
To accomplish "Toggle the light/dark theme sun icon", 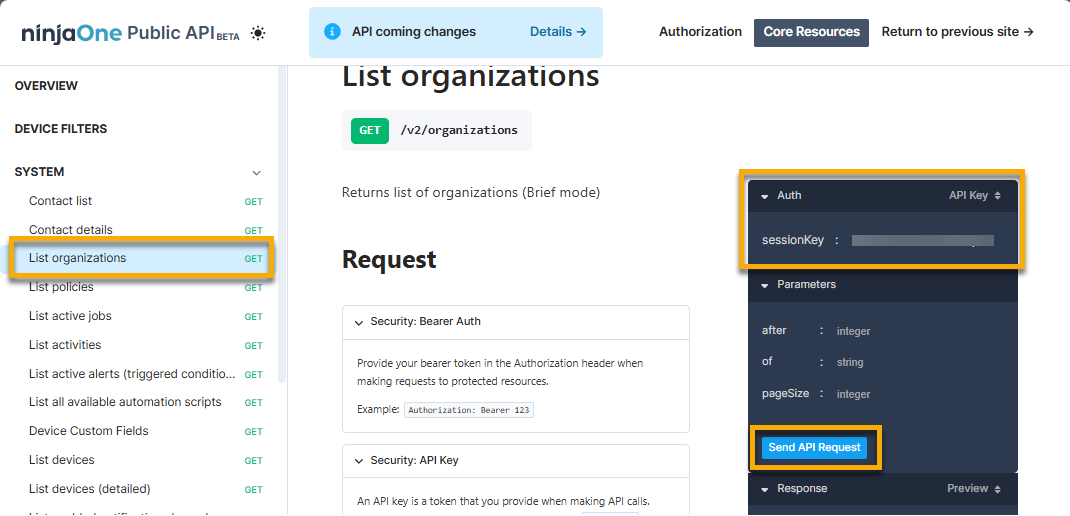I will click(x=258, y=33).
